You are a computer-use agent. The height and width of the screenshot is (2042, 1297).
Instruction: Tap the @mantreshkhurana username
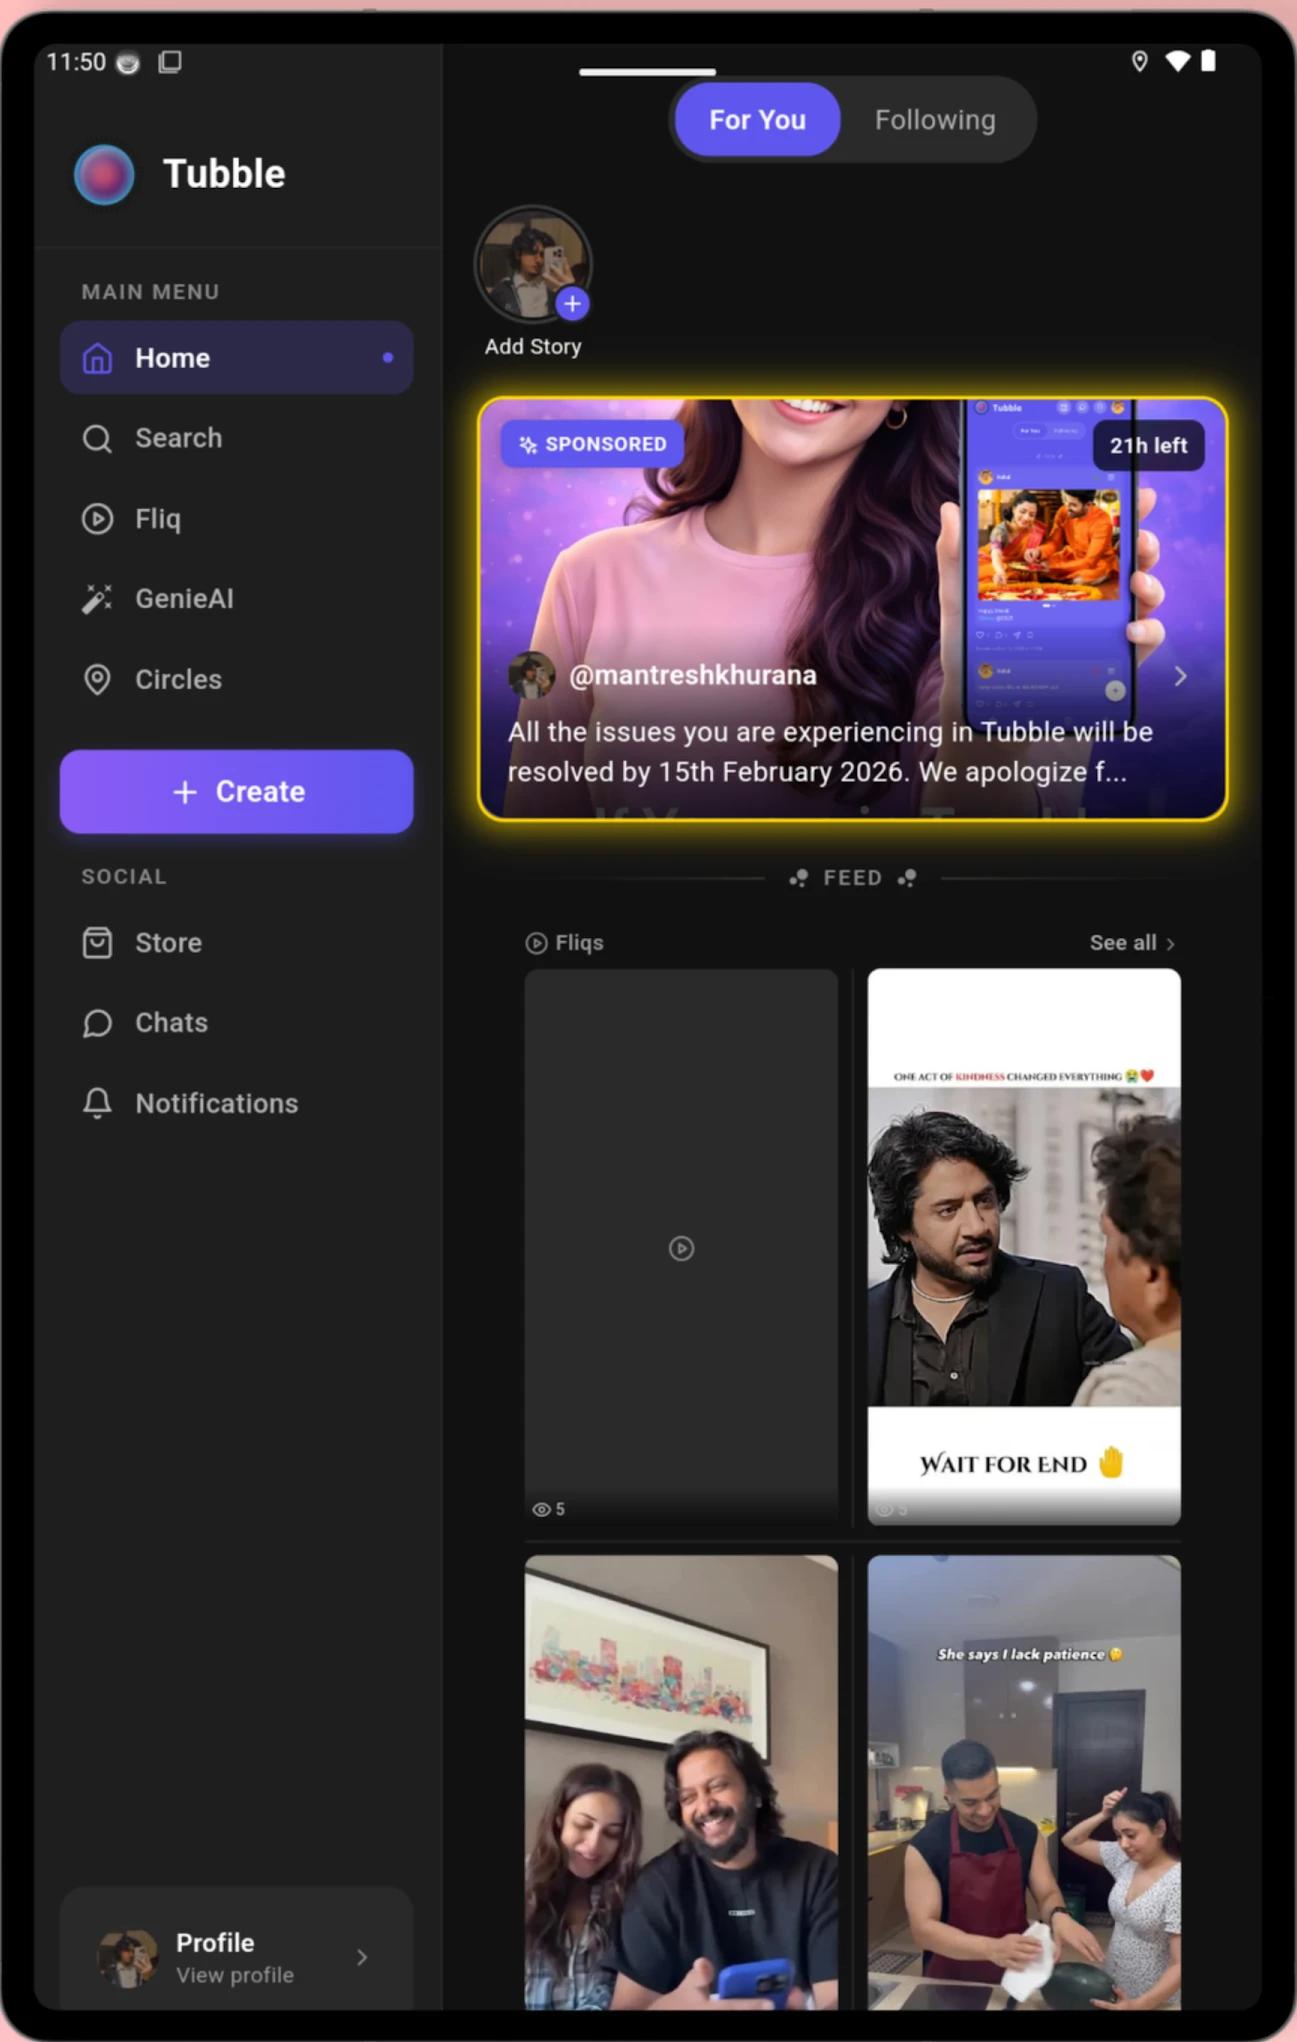[x=692, y=675]
